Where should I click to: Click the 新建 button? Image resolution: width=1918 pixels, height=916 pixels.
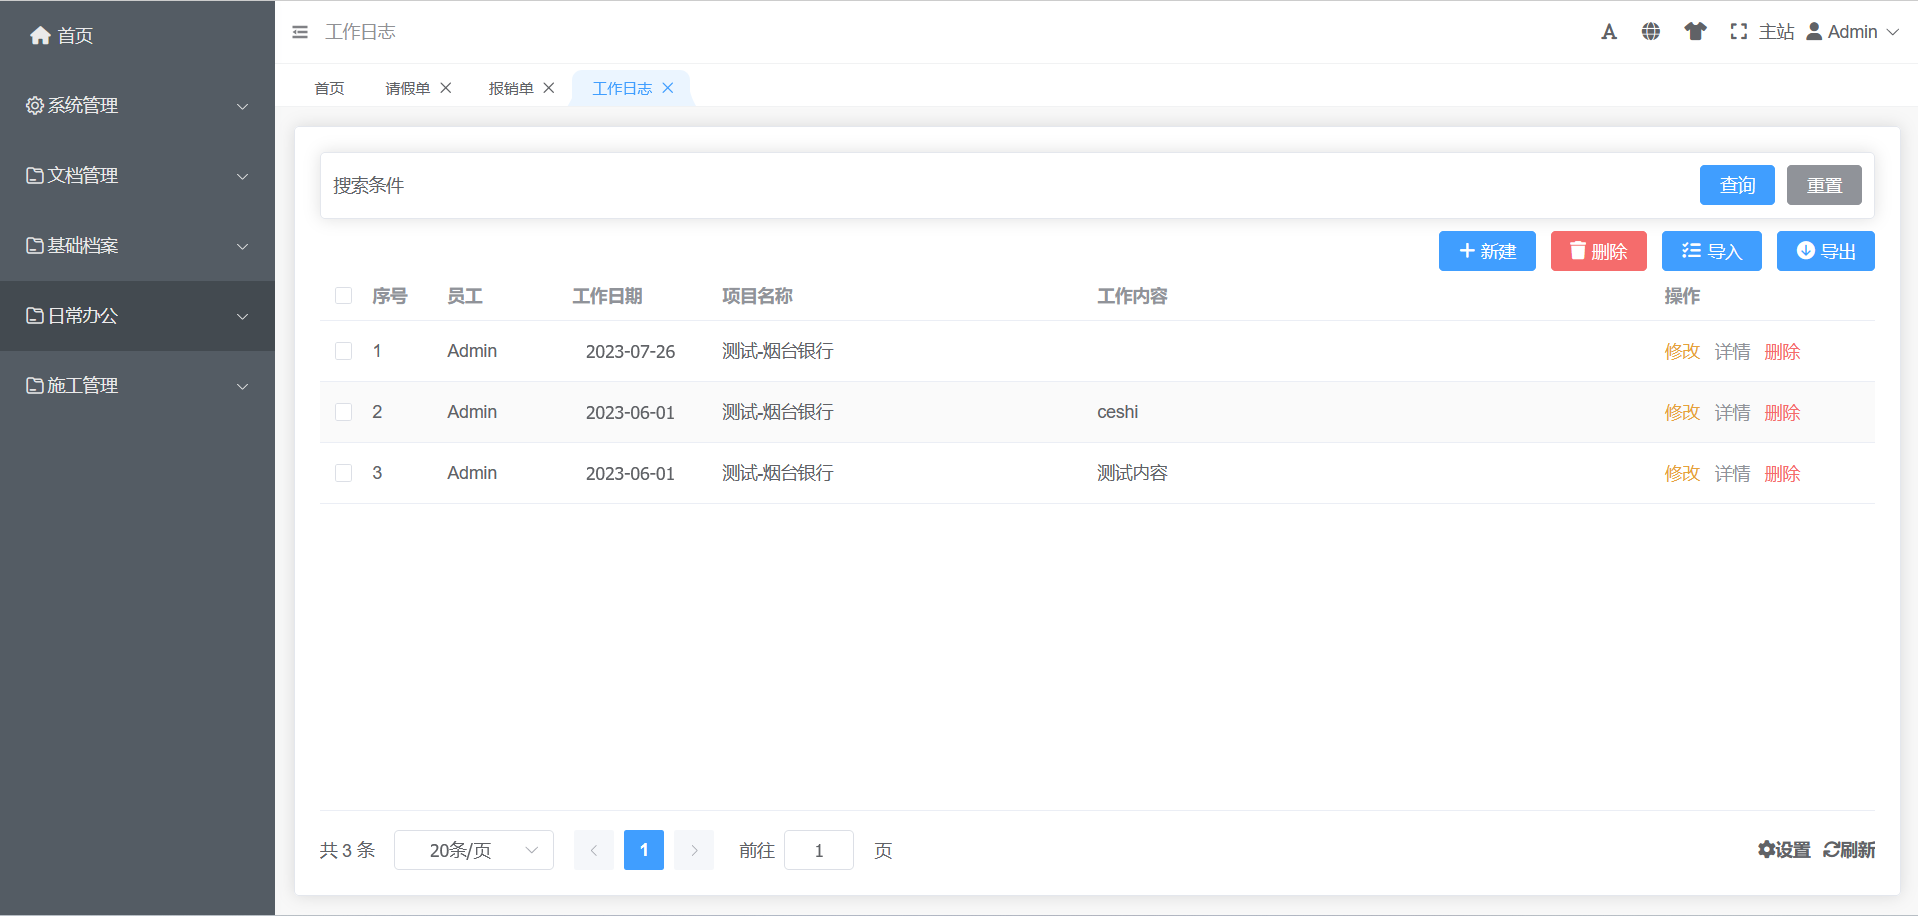point(1487,251)
